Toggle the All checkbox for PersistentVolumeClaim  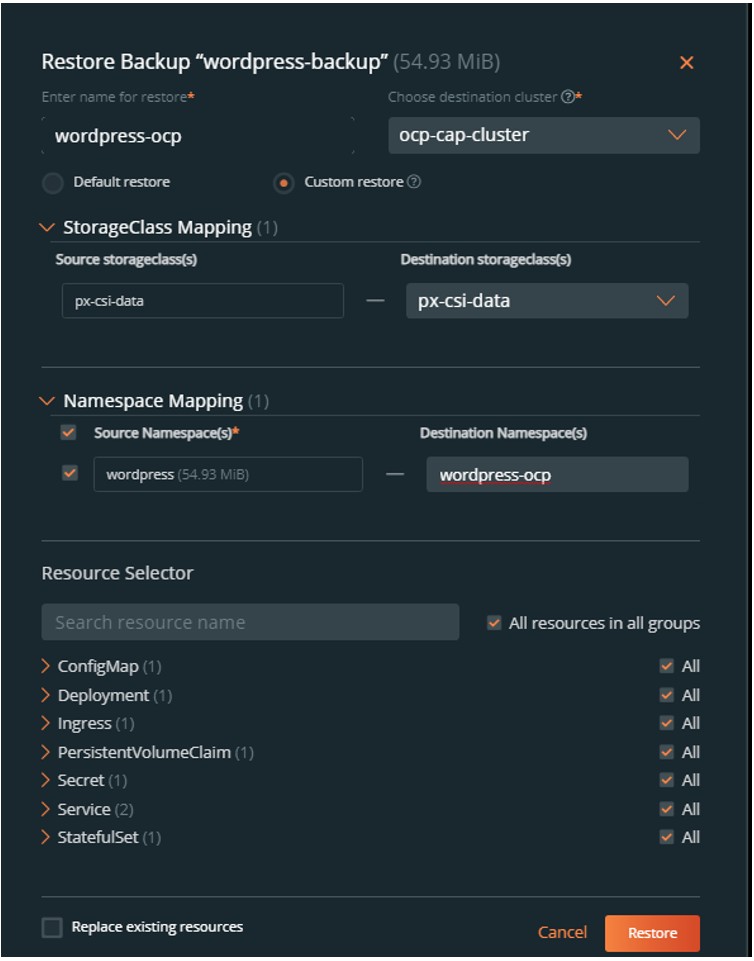point(667,752)
